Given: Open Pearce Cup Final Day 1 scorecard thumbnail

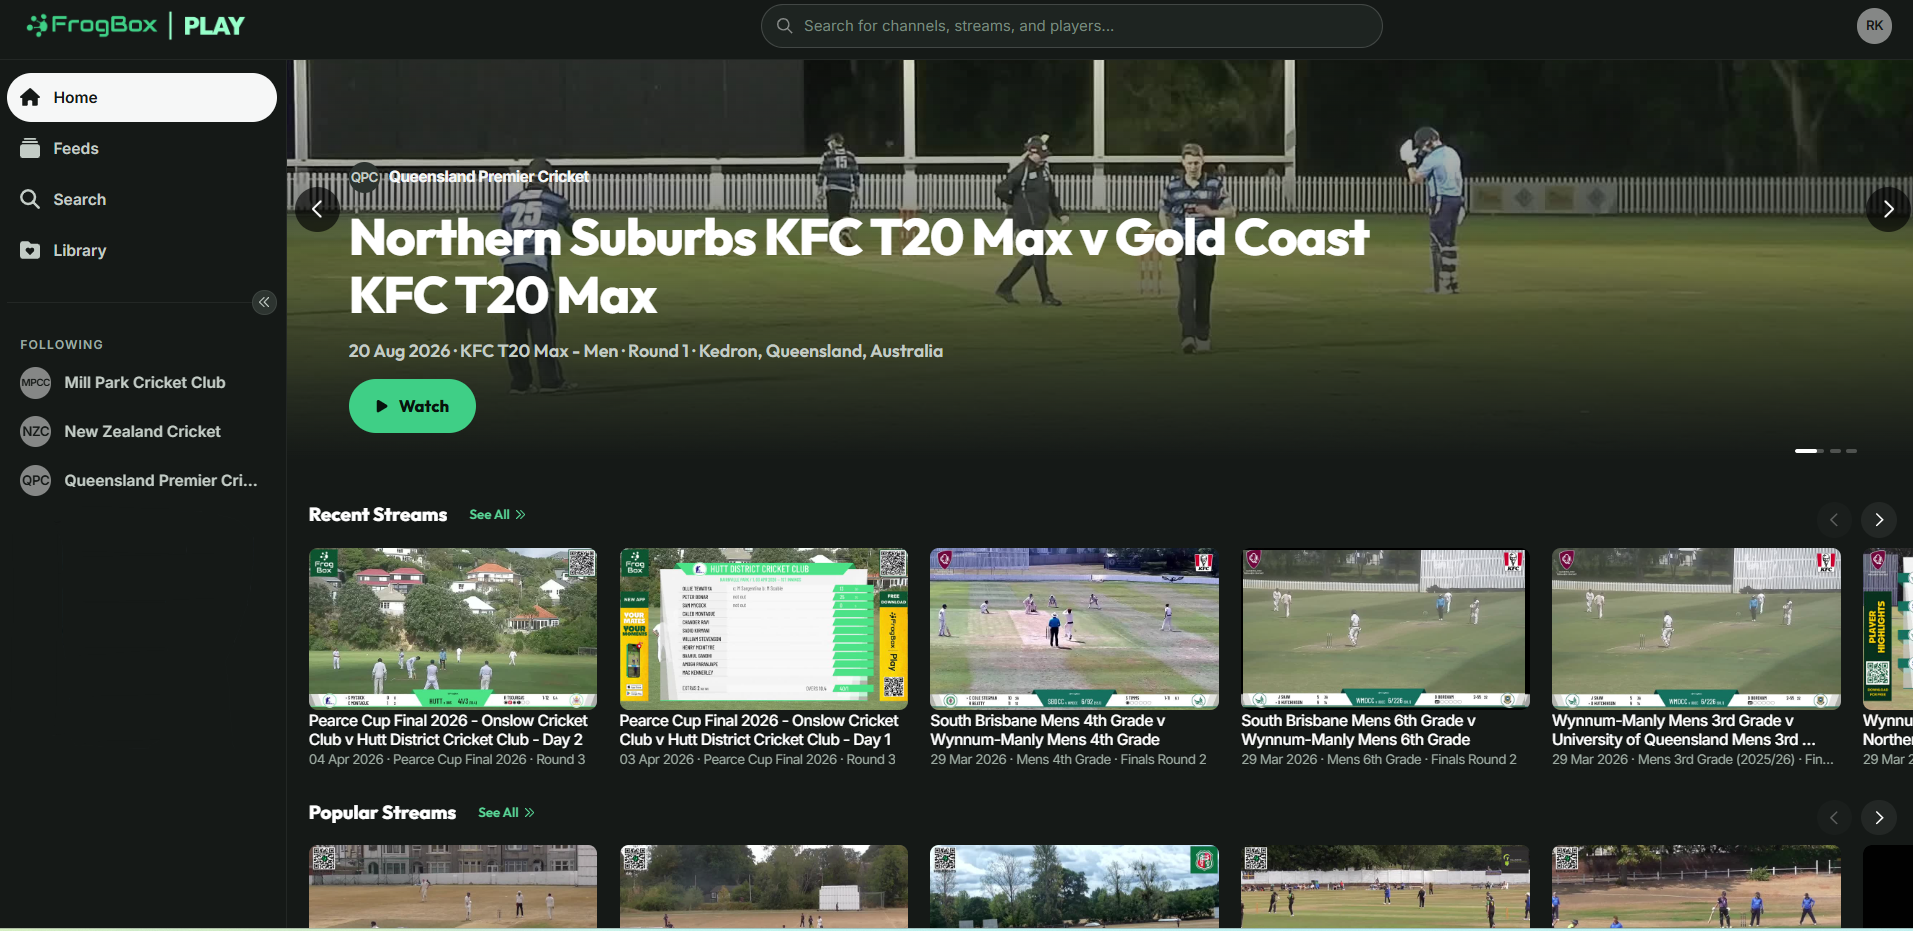Looking at the screenshot, I should [x=764, y=628].
